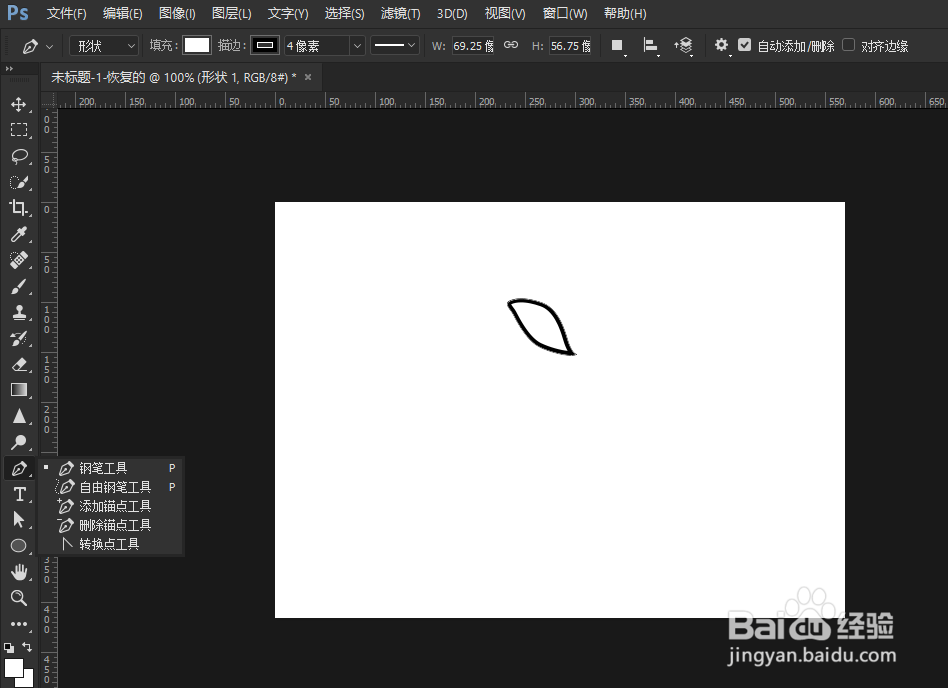Open the path alignment options
The width and height of the screenshot is (948, 688).
point(651,46)
